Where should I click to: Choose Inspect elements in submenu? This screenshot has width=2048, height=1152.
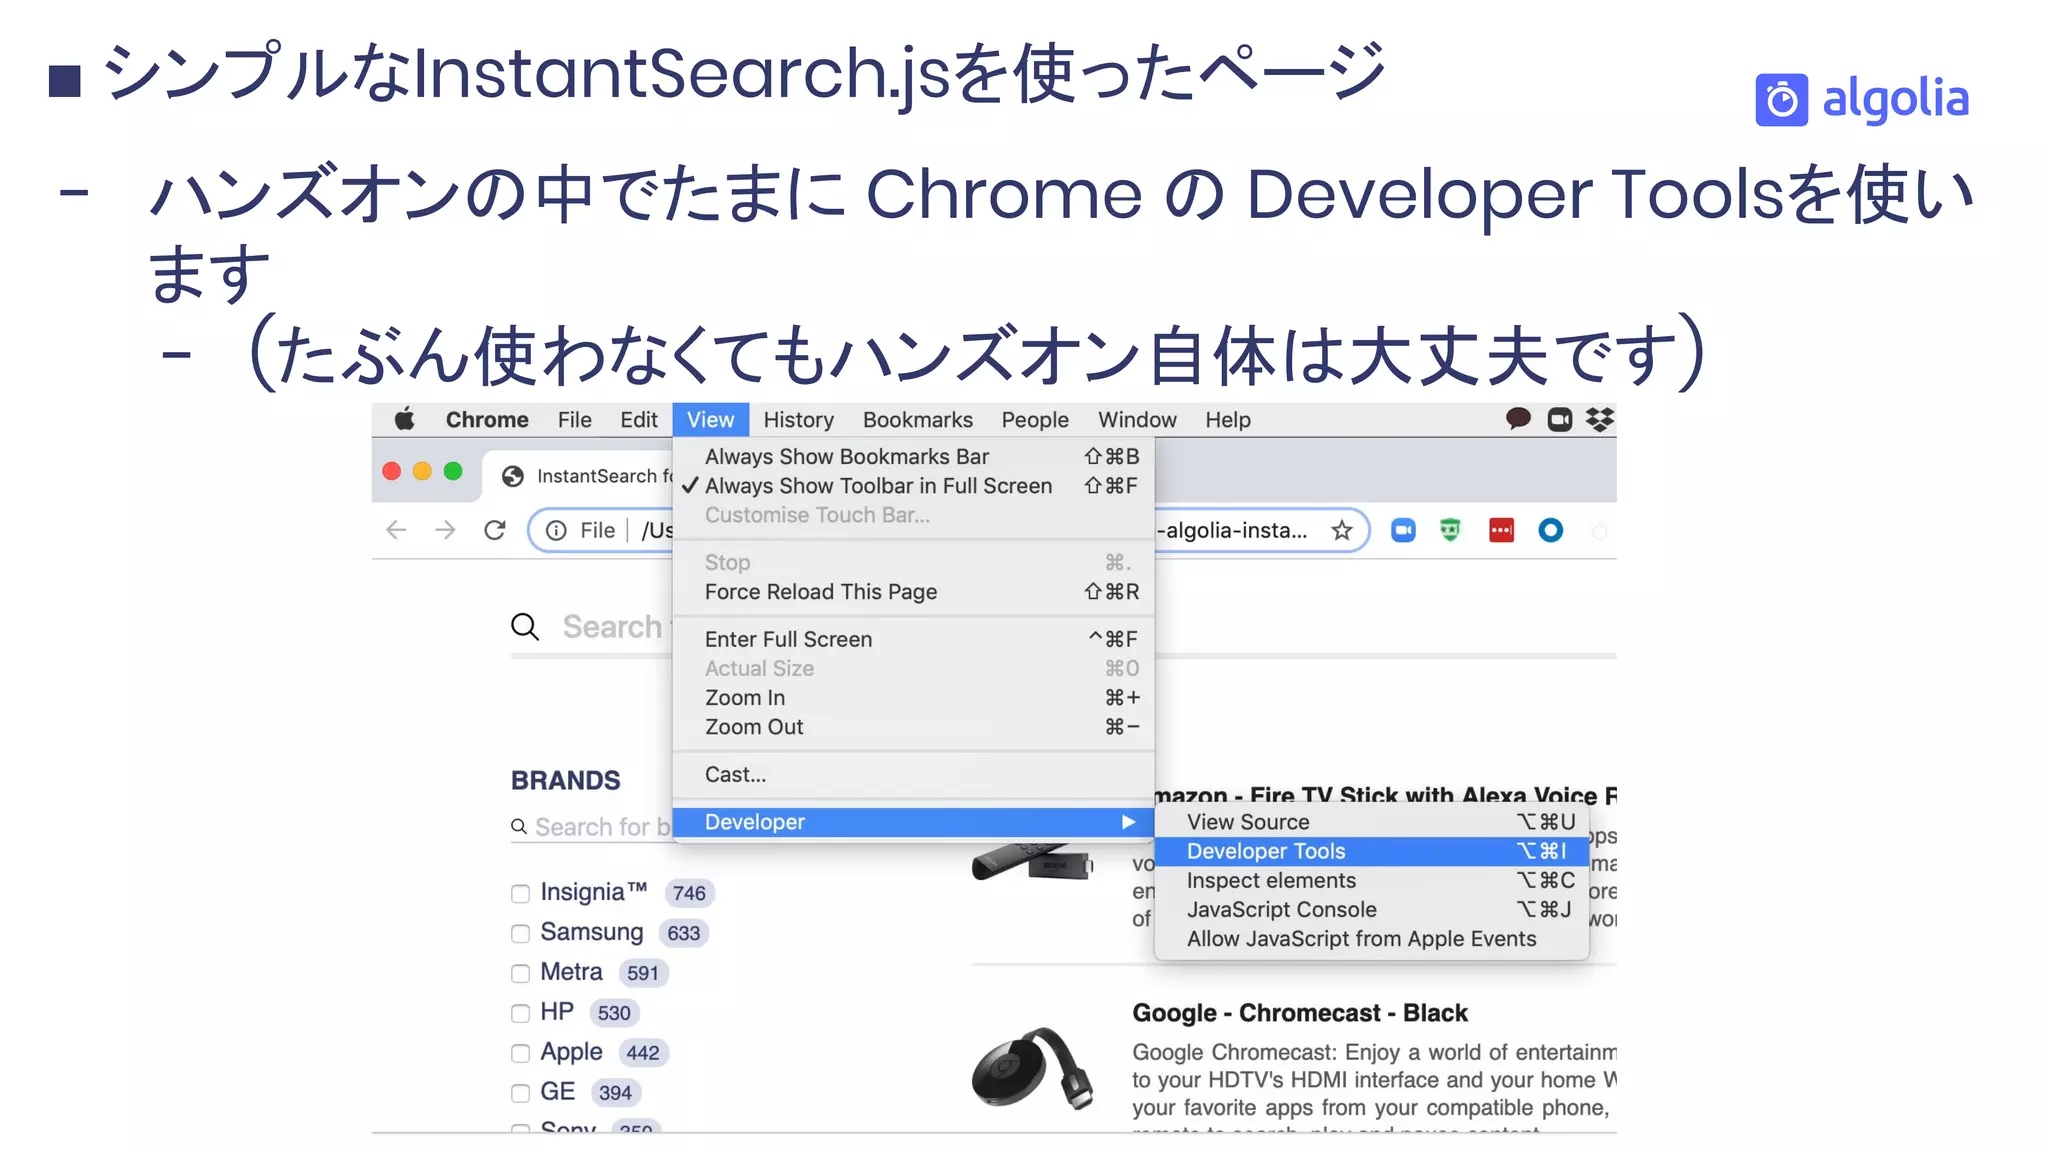[x=1371, y=880]
